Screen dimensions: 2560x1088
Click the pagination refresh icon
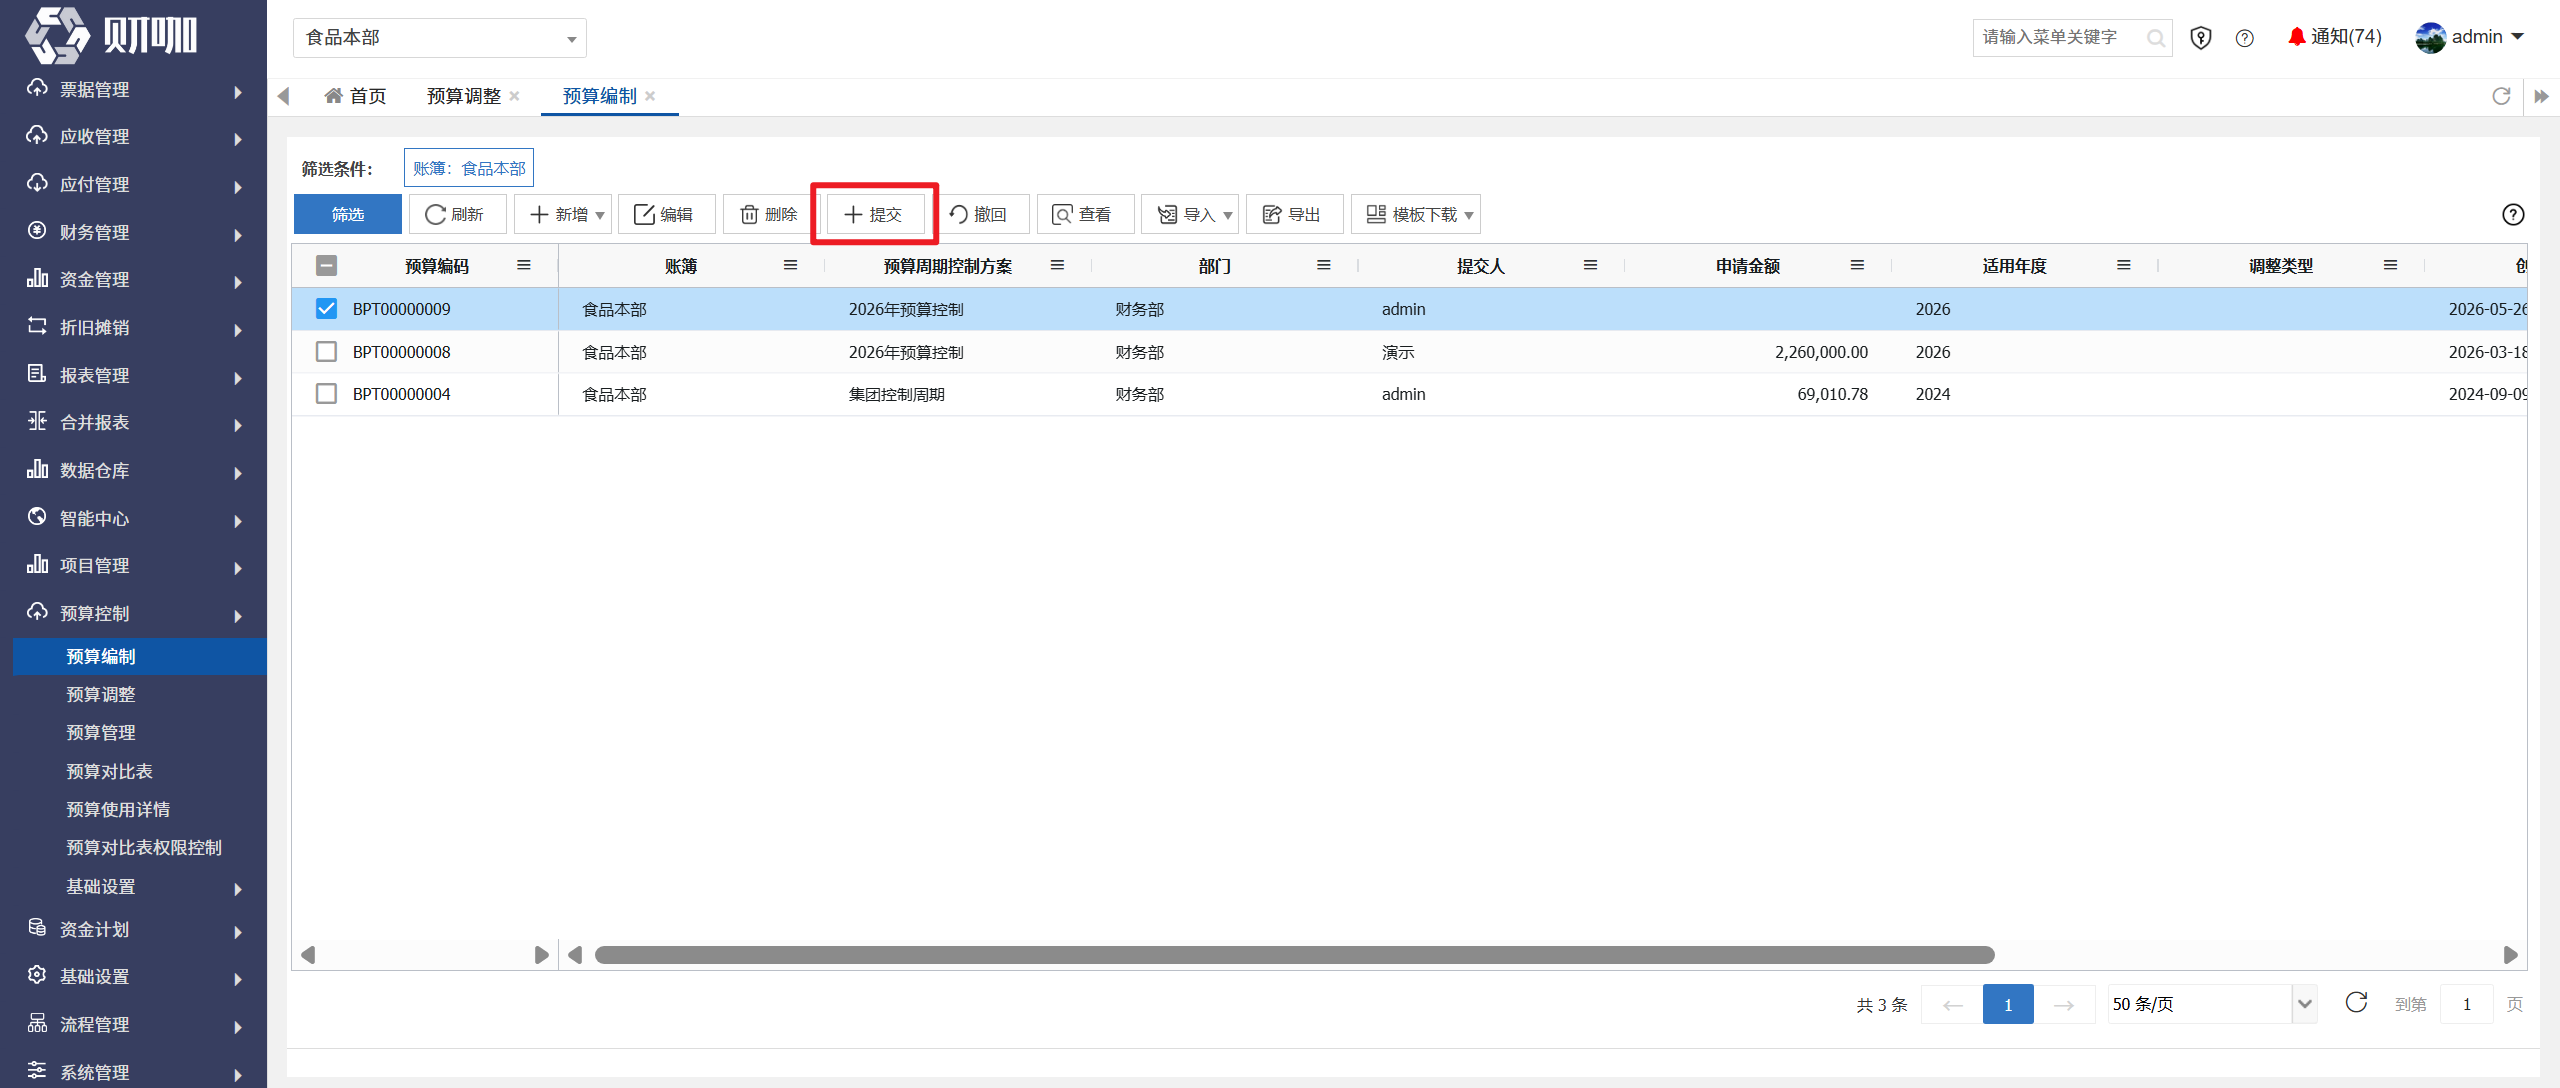click(x=2356, y=1003)
